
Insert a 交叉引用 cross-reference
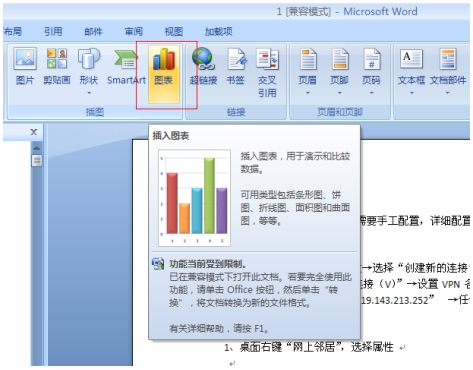coord(267,73)
